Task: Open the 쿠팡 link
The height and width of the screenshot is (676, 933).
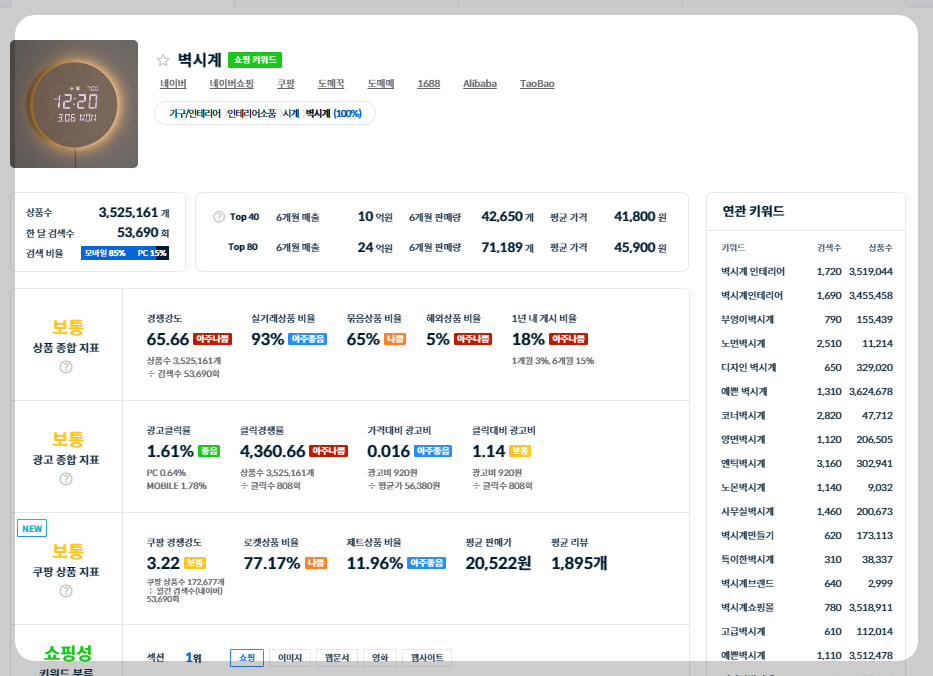Action: tap(286, 83)
